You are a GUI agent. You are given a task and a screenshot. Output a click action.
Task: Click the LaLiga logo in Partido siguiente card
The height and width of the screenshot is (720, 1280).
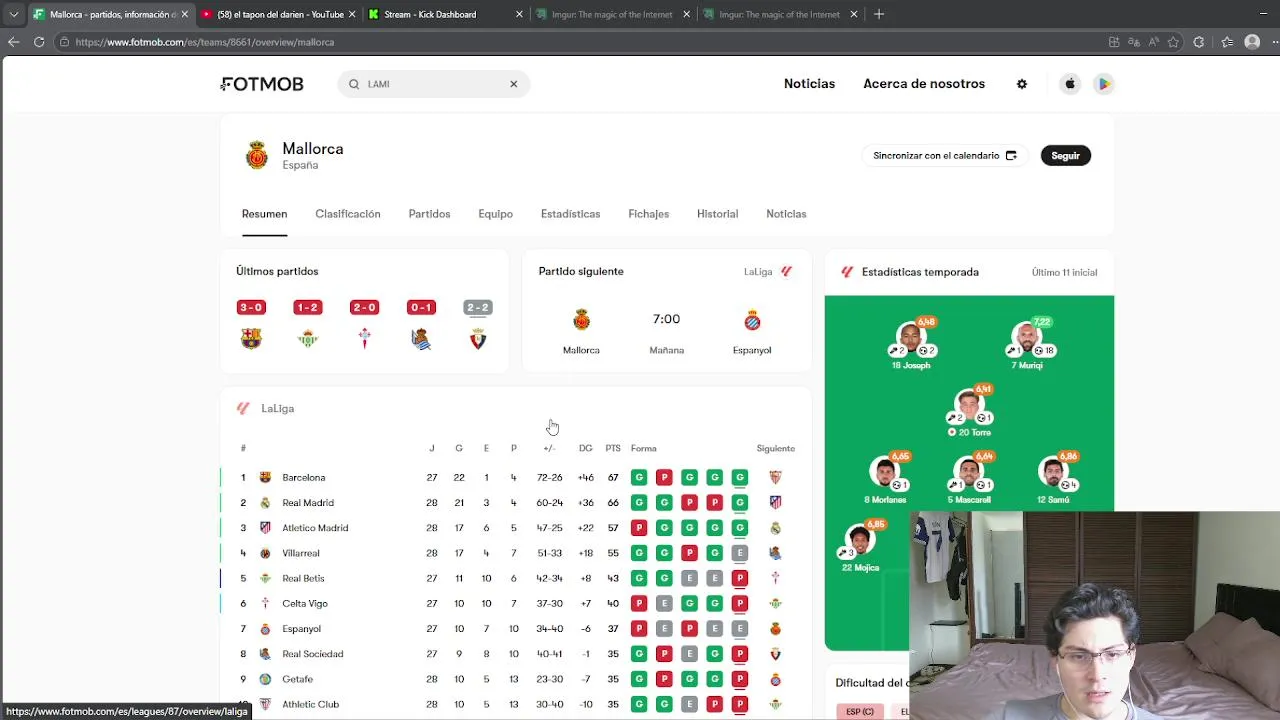click(786, 271)
